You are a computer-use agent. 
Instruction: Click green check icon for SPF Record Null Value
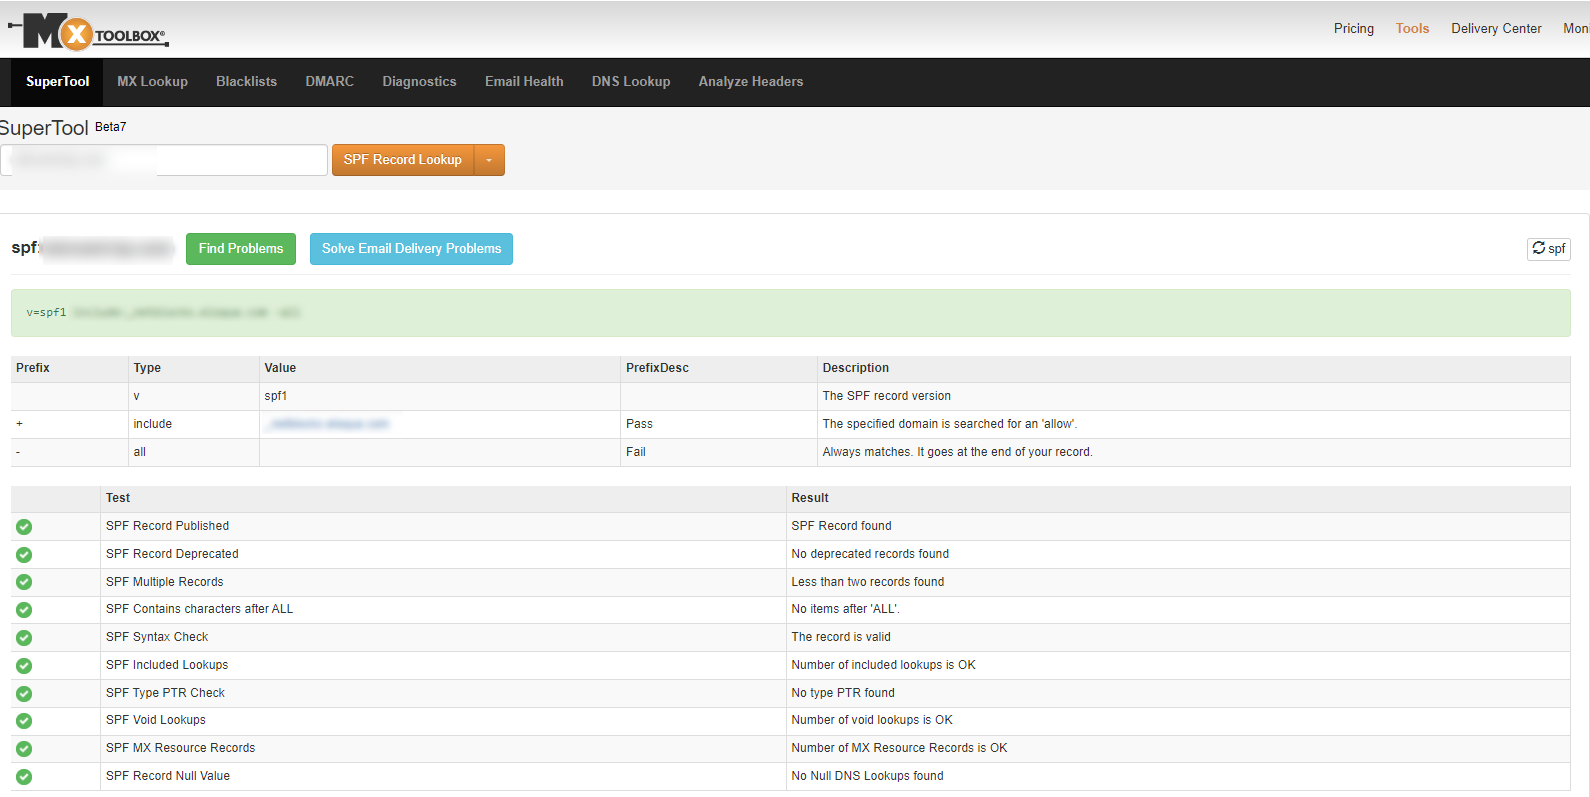coord(24,777)
